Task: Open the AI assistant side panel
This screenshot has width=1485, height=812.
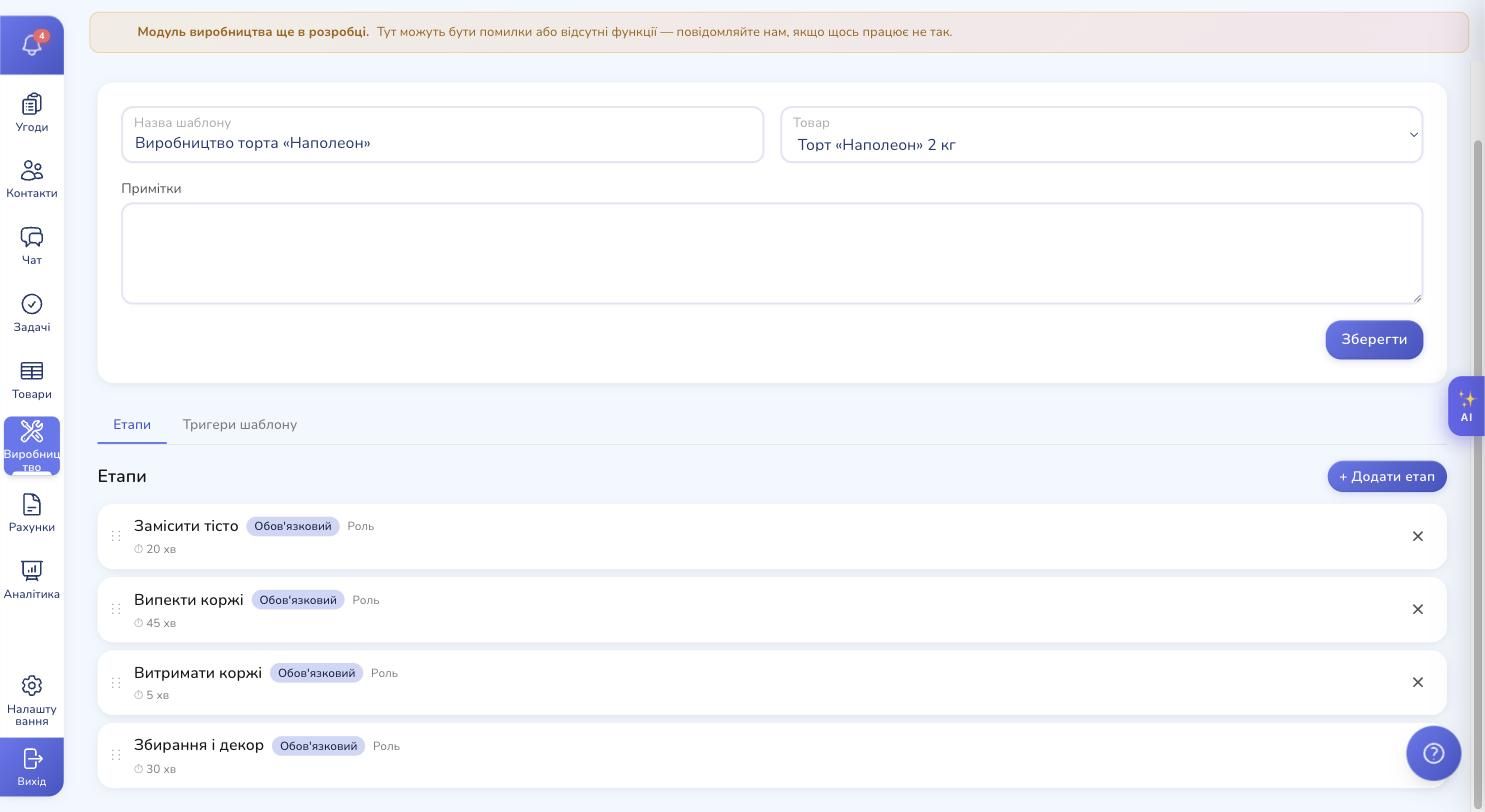Action: click(x=1466, y=406)
